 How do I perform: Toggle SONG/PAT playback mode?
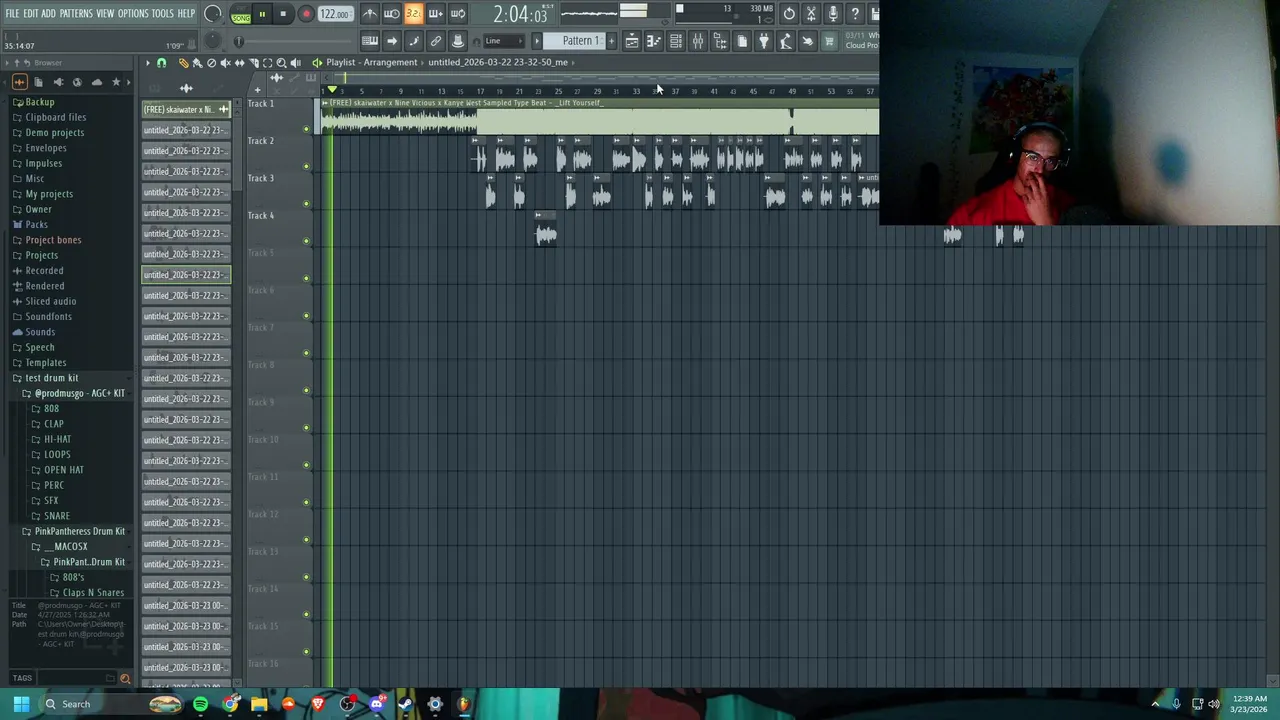(241, 15)
